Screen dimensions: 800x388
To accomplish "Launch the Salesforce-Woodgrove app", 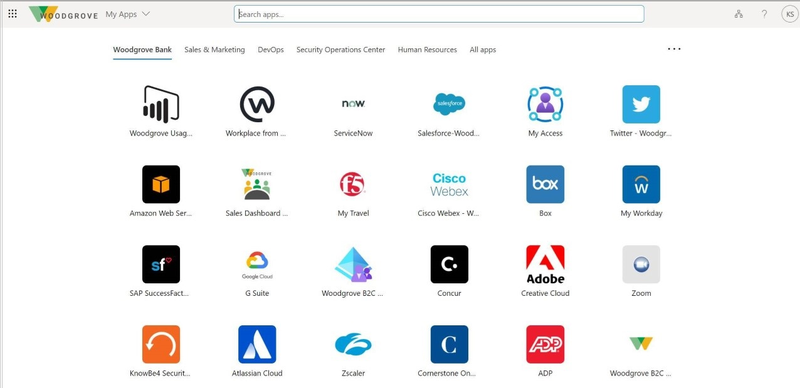I will click(449, 104).
